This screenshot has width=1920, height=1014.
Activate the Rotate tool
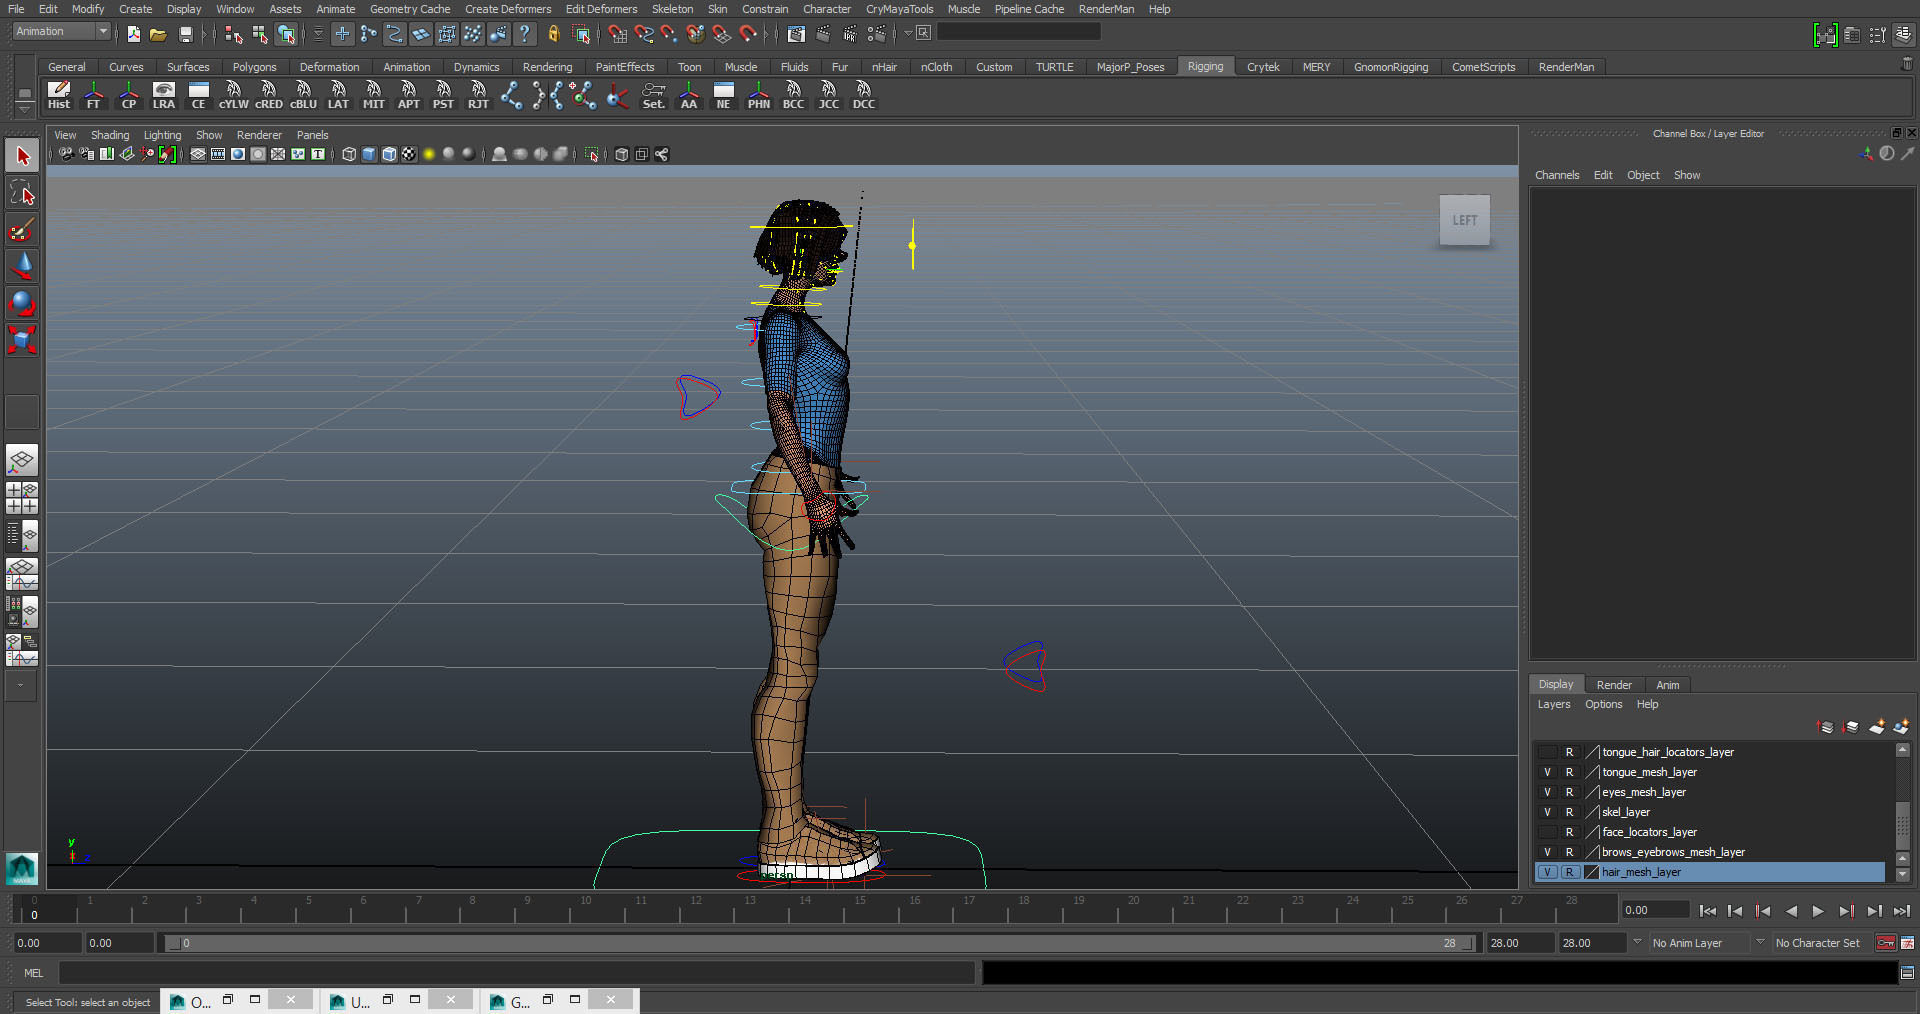22,303
